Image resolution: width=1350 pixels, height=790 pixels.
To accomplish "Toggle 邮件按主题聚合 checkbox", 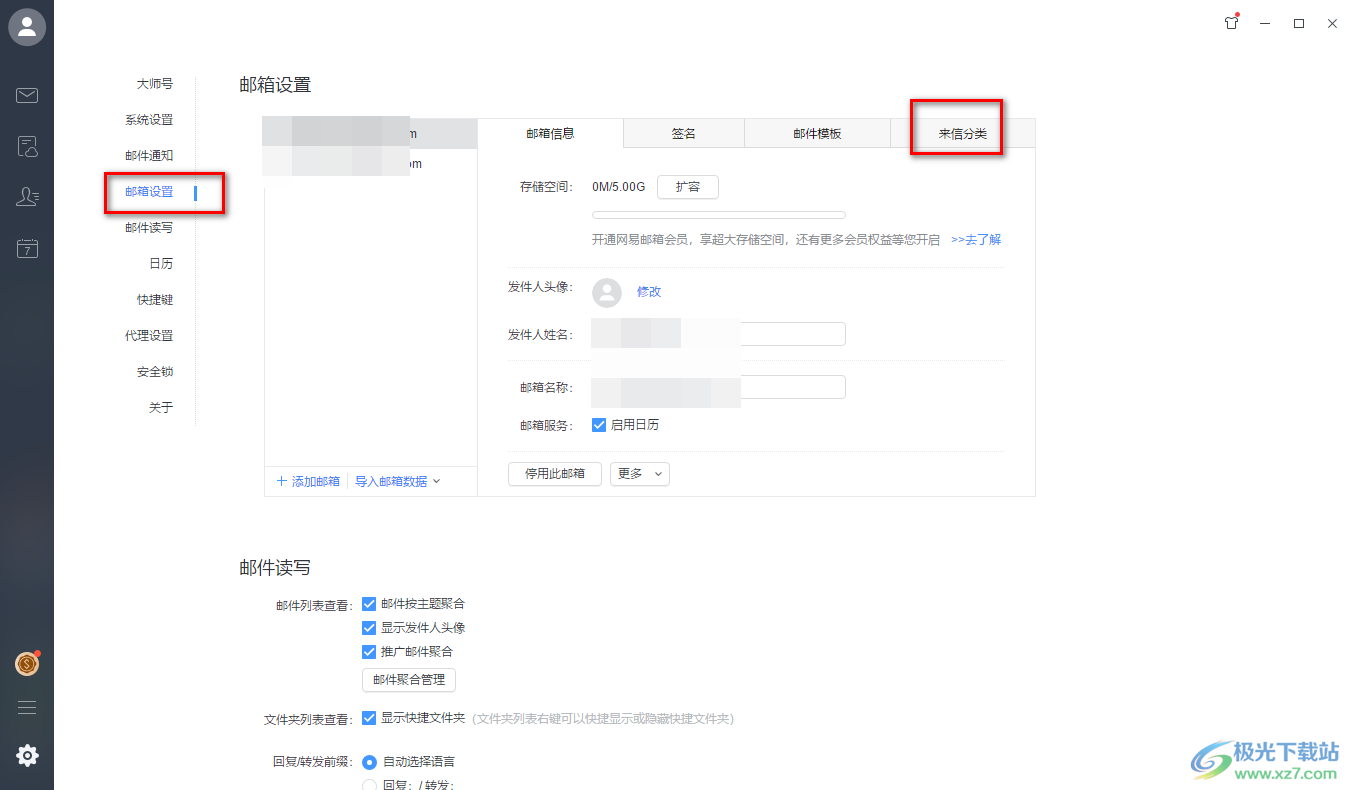I will point(369,604).
